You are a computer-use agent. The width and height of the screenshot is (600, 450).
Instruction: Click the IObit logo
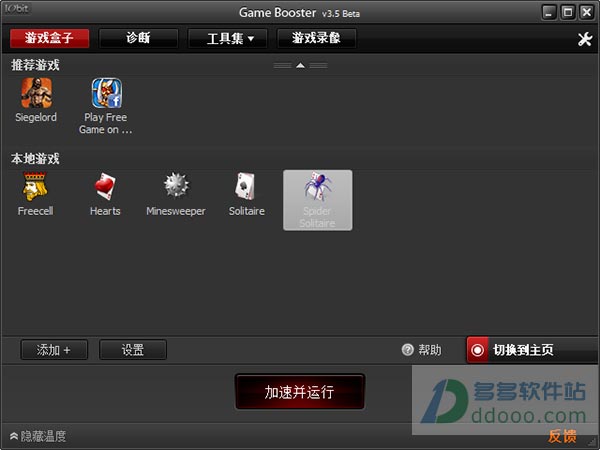[17, 8]
